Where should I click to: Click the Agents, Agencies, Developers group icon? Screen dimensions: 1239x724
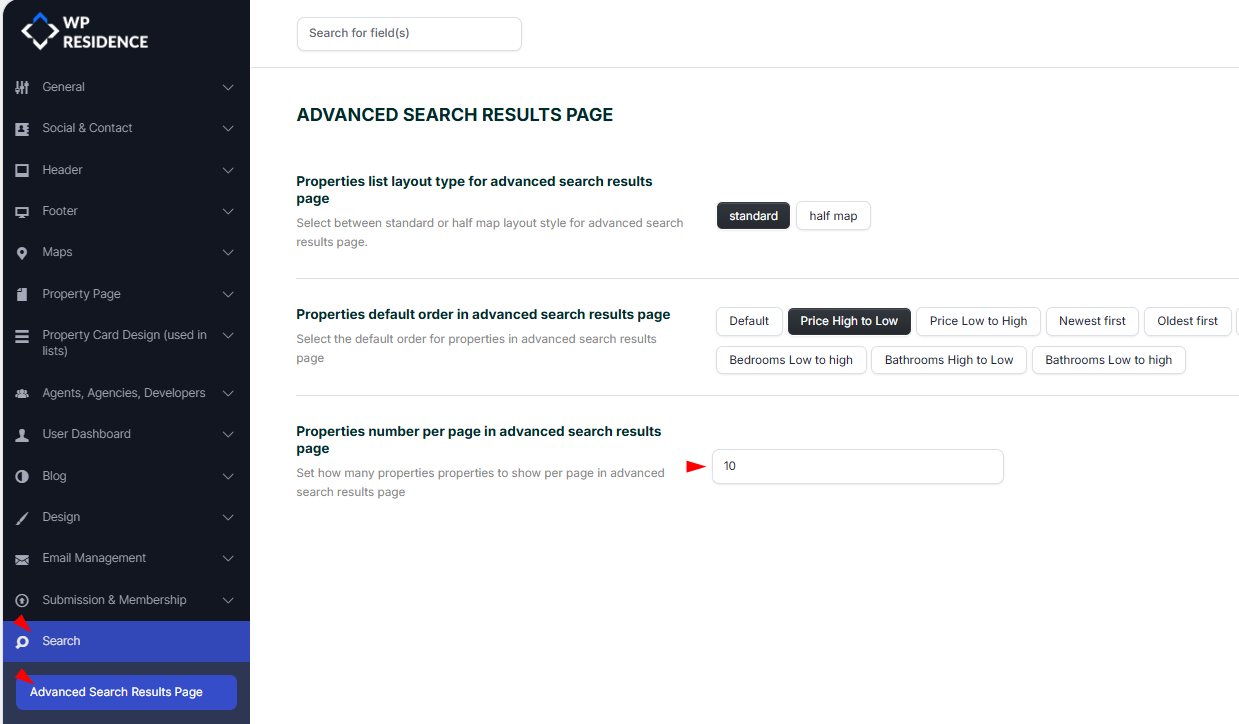(x=22, y=394)
